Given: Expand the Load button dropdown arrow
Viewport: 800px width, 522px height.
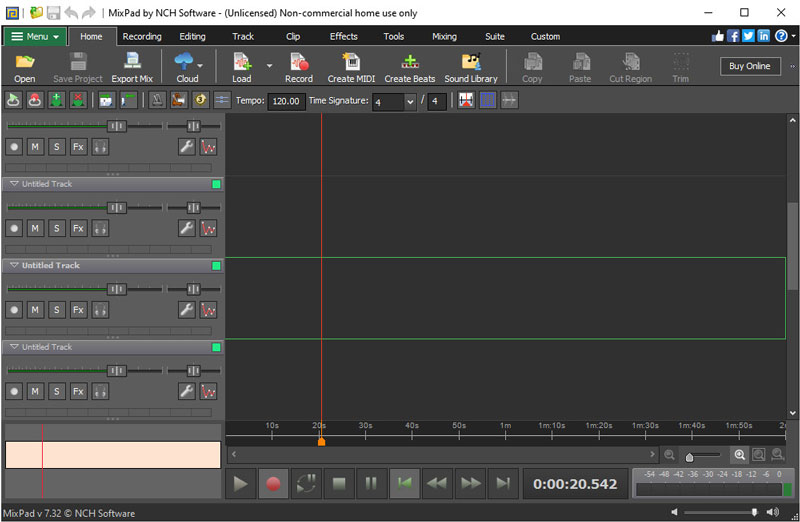Looking at the screenshot, I should (x=269, y=66).
